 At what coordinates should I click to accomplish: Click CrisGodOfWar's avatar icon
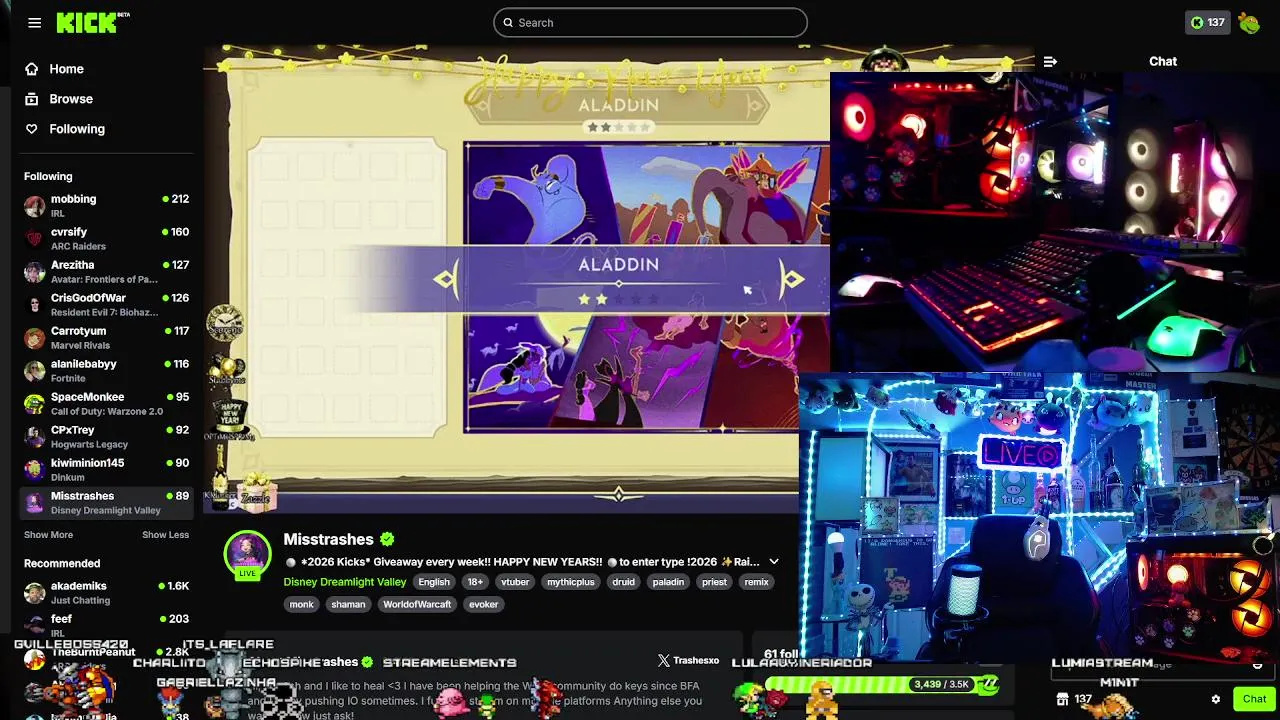[35, 305]
